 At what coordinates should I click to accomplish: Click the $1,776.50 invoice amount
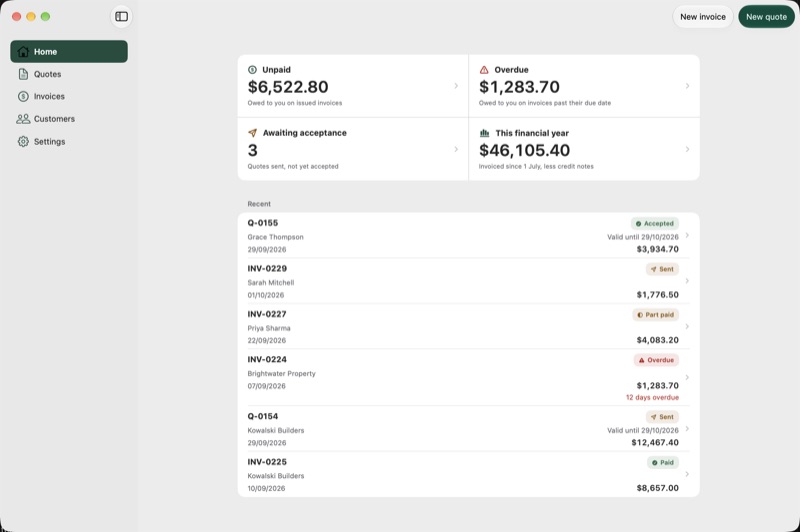pyautogui.click(x=658, y=295)
